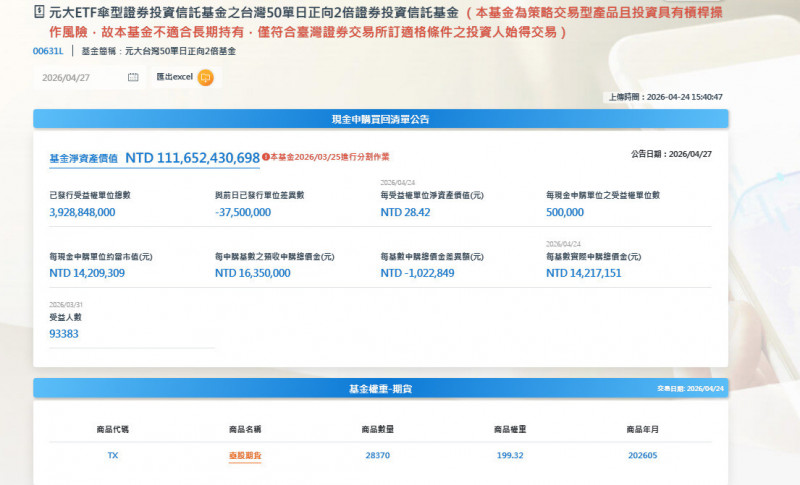Open the 臺股期貨 product name link
800x485 pixels.
tap(245, 455)
